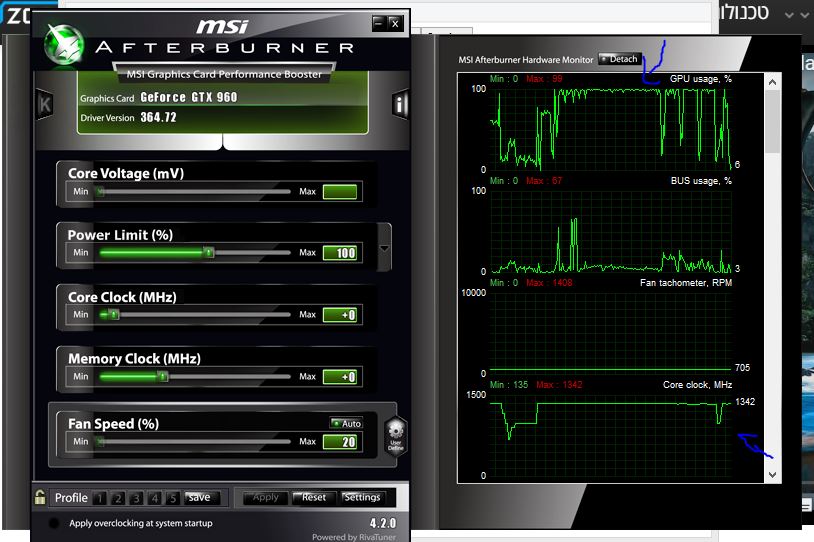Open the information i side button

[x=400, y=104]
